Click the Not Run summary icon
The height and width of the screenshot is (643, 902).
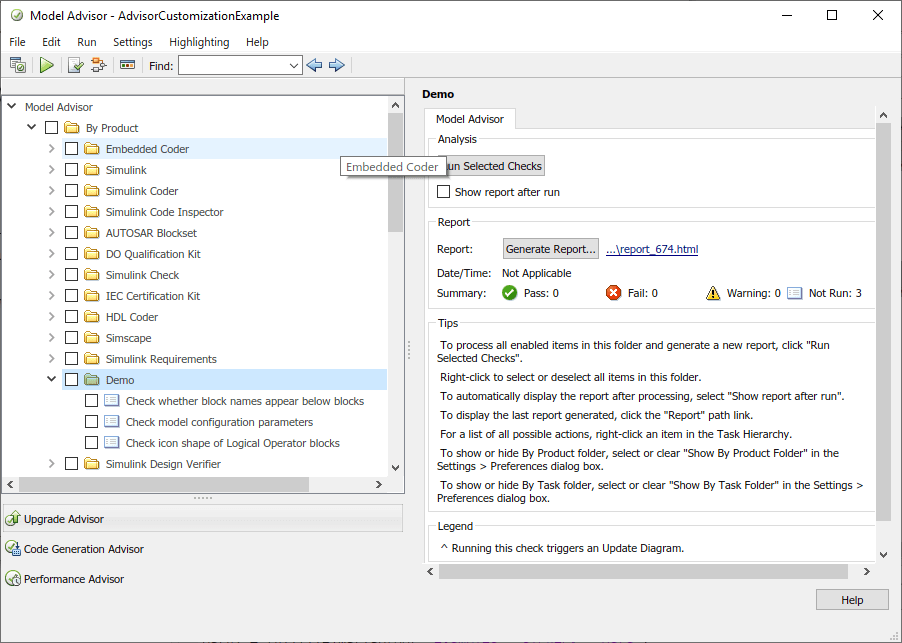[x=794, y=293]
